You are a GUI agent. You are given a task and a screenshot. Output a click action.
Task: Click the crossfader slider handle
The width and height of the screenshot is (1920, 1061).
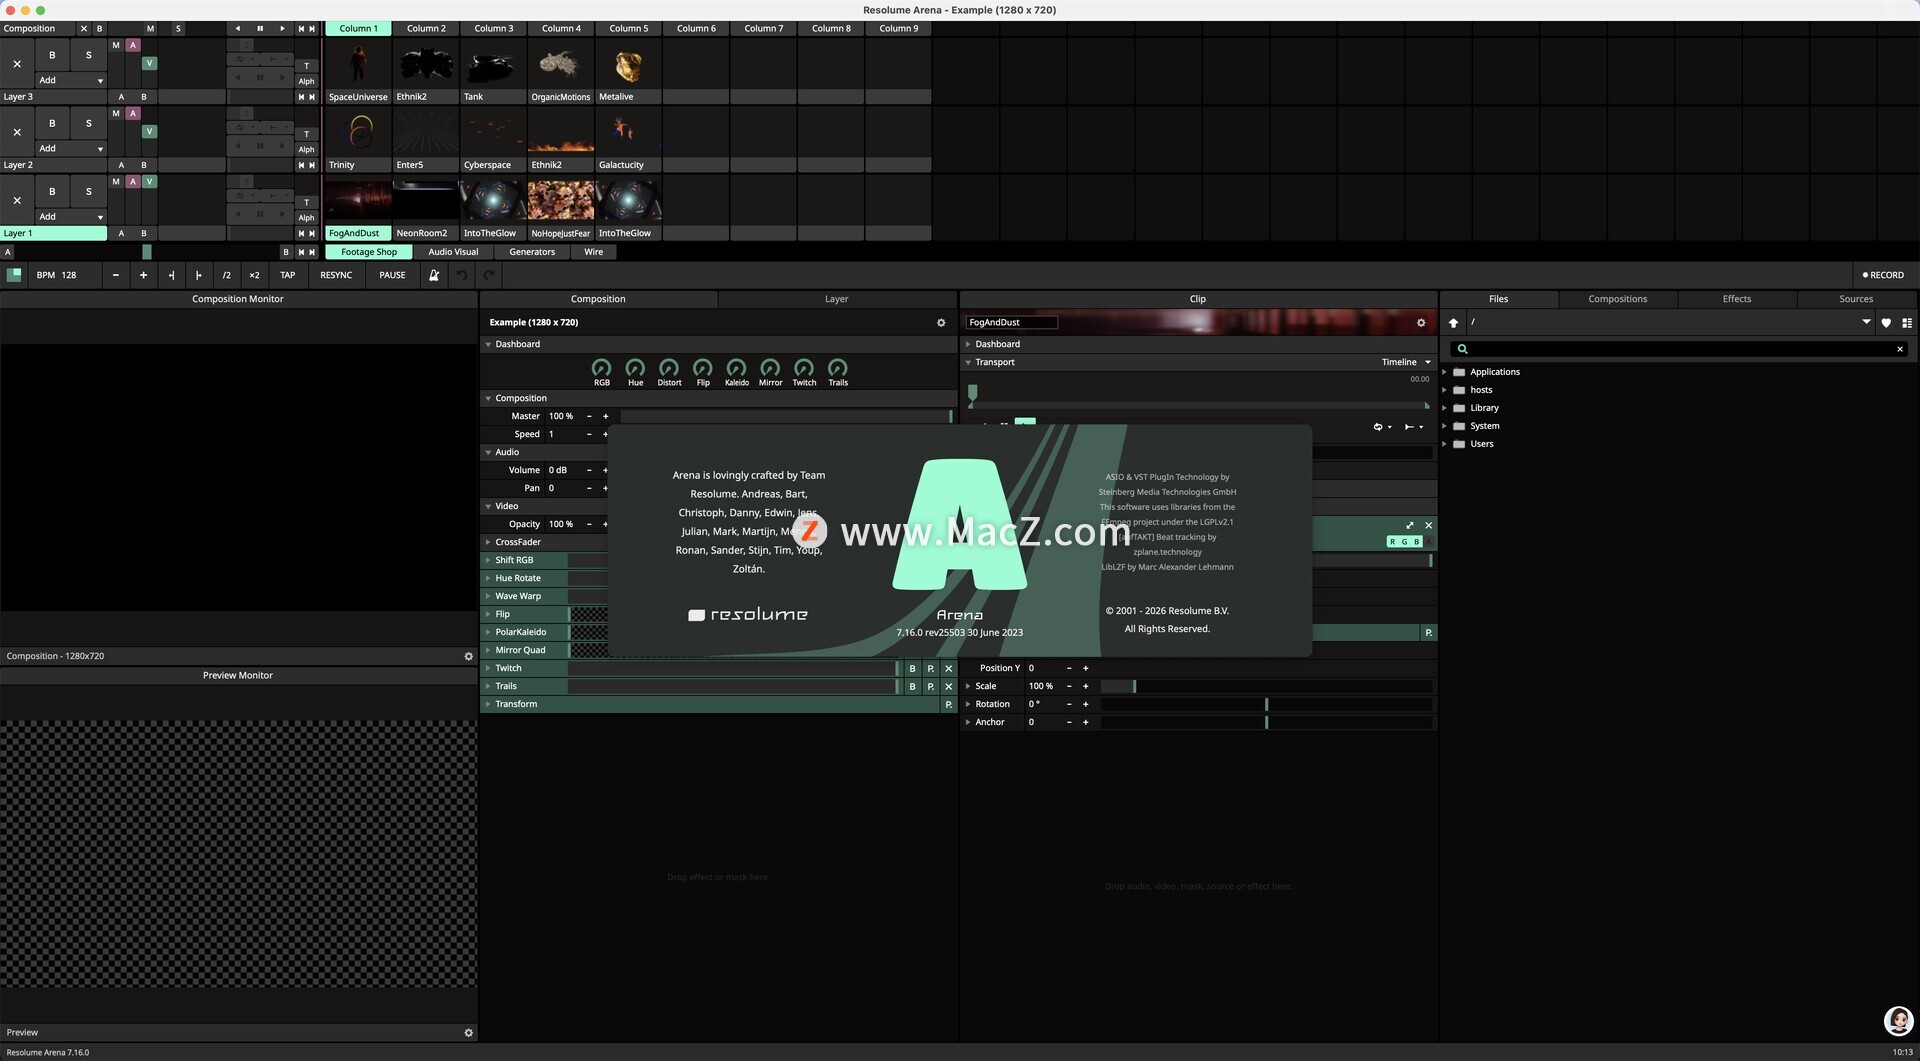[147, 252]
